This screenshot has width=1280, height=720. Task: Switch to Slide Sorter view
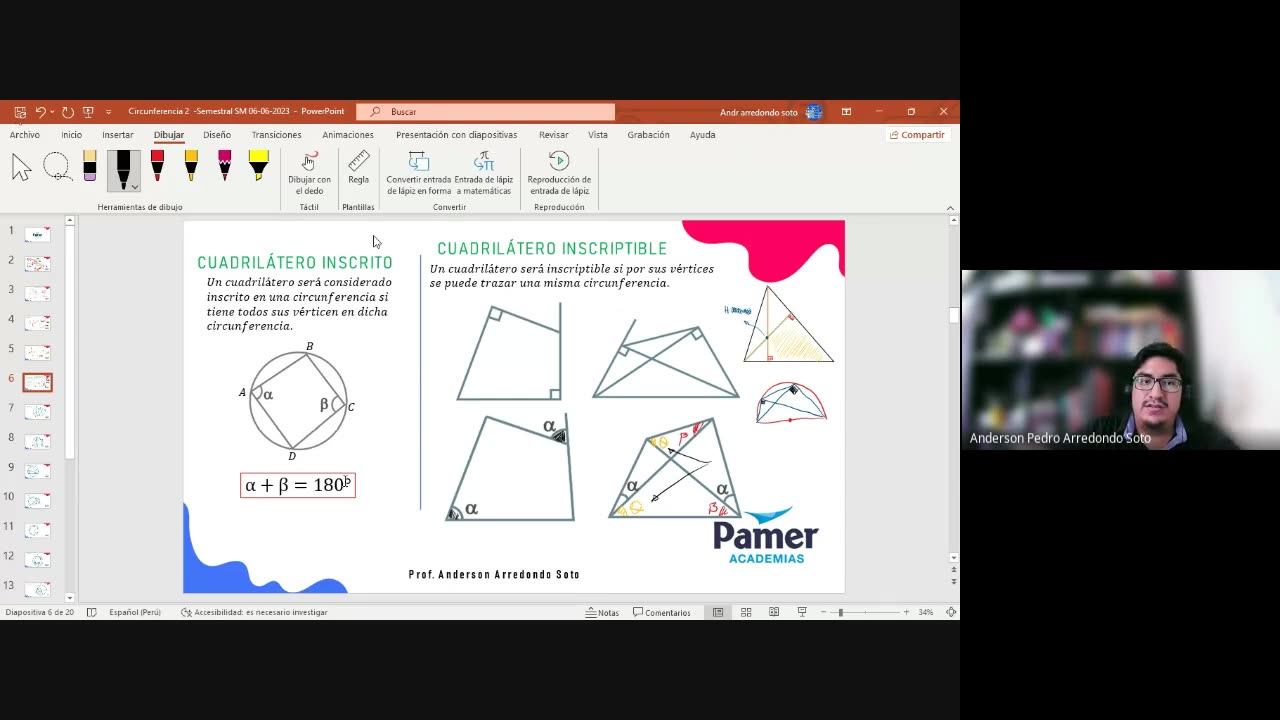746,612
